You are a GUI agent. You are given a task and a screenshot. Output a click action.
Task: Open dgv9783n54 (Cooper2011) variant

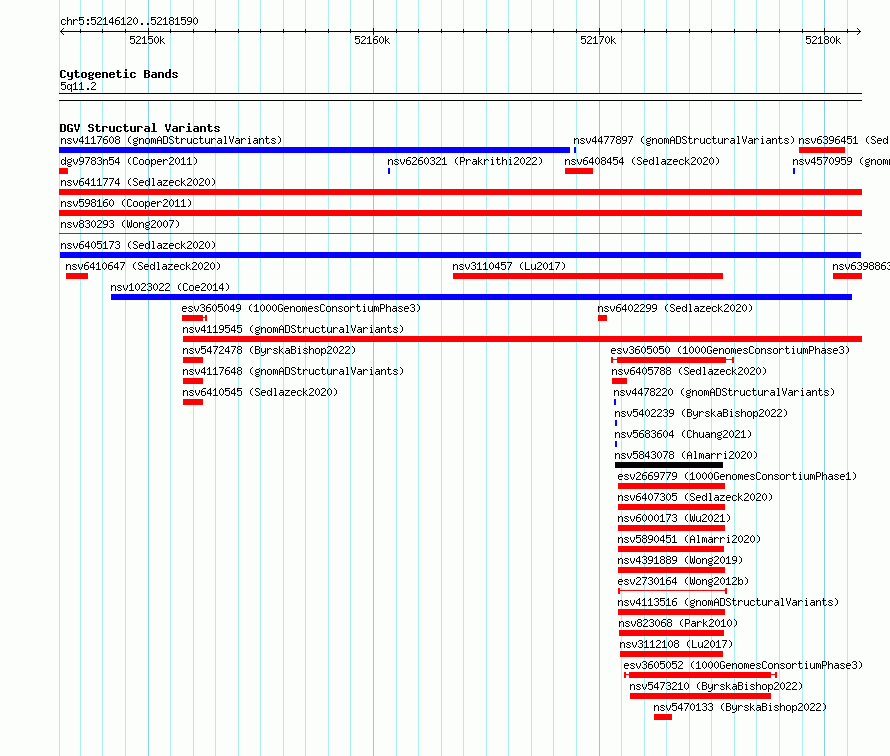[x=129, y=161]
